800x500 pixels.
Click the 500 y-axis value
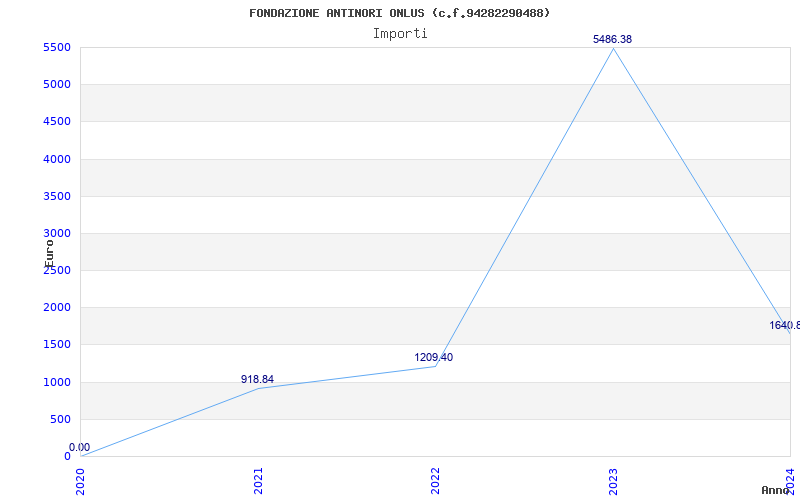click(x=62, y=419)
